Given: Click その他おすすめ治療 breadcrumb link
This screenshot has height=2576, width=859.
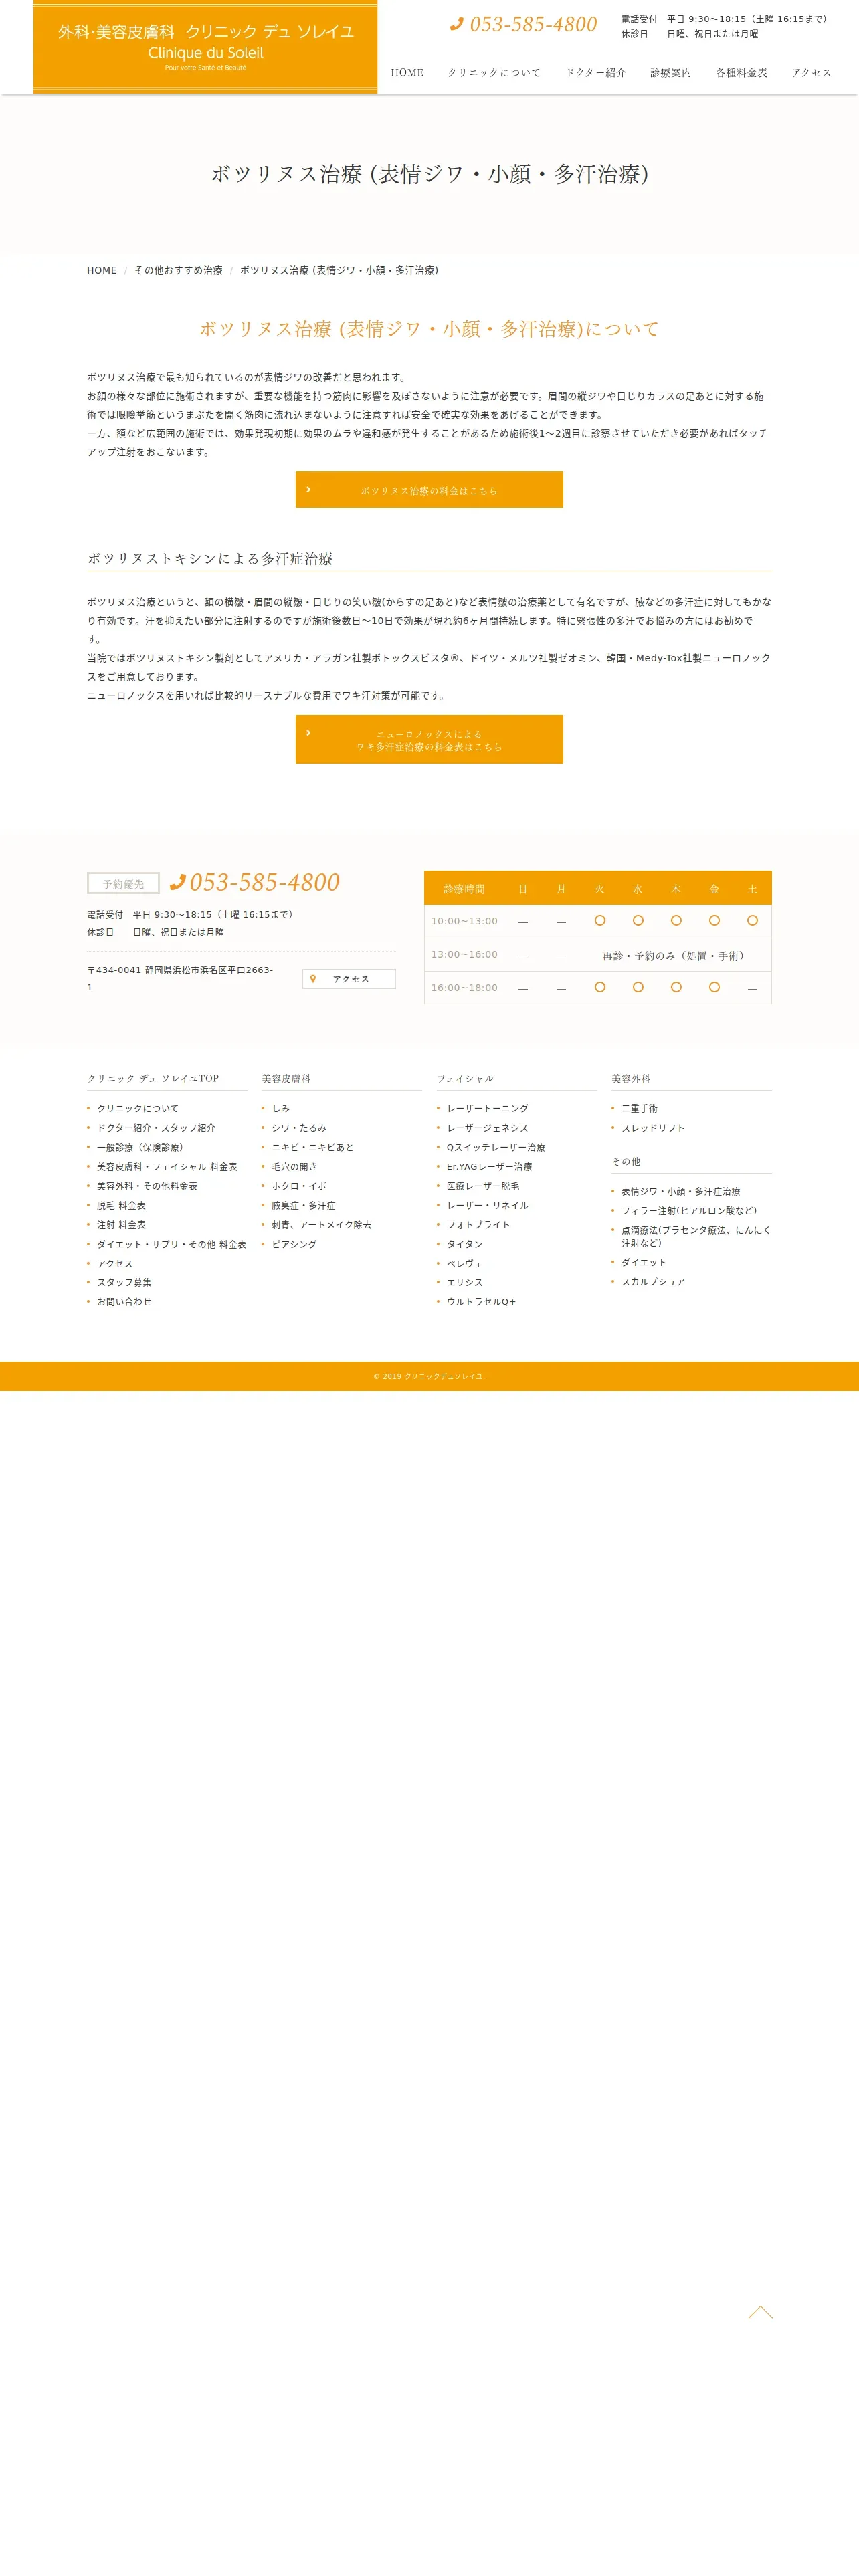Looking at the screenshot, I should coord(179,270).
